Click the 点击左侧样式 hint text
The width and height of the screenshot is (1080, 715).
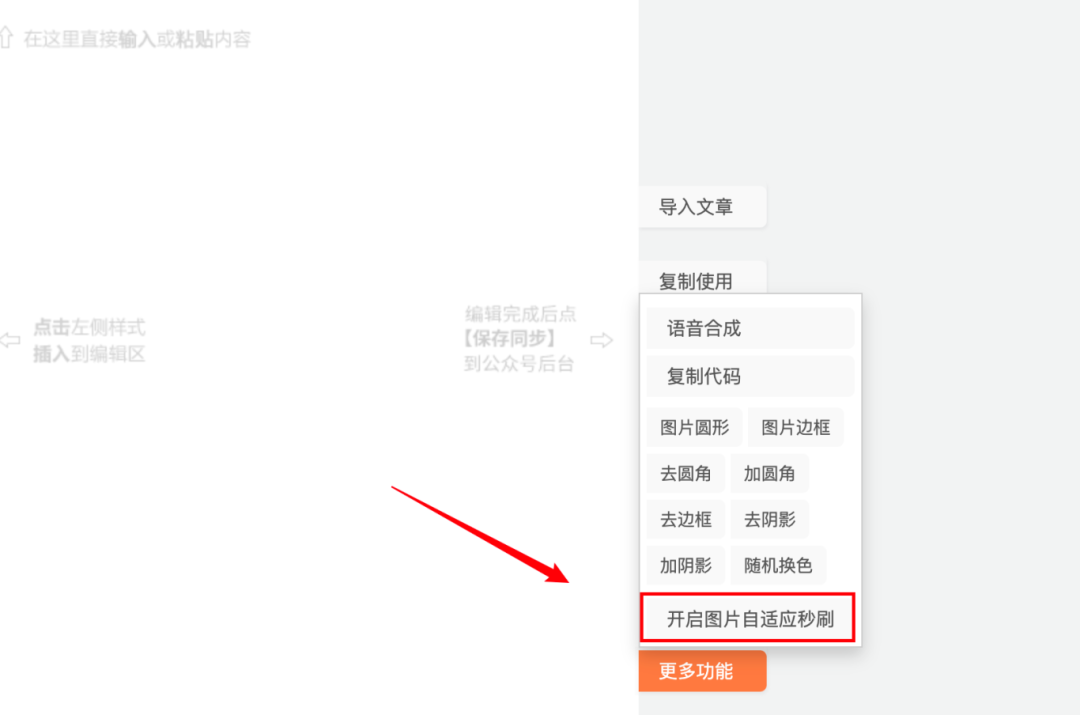89,327
